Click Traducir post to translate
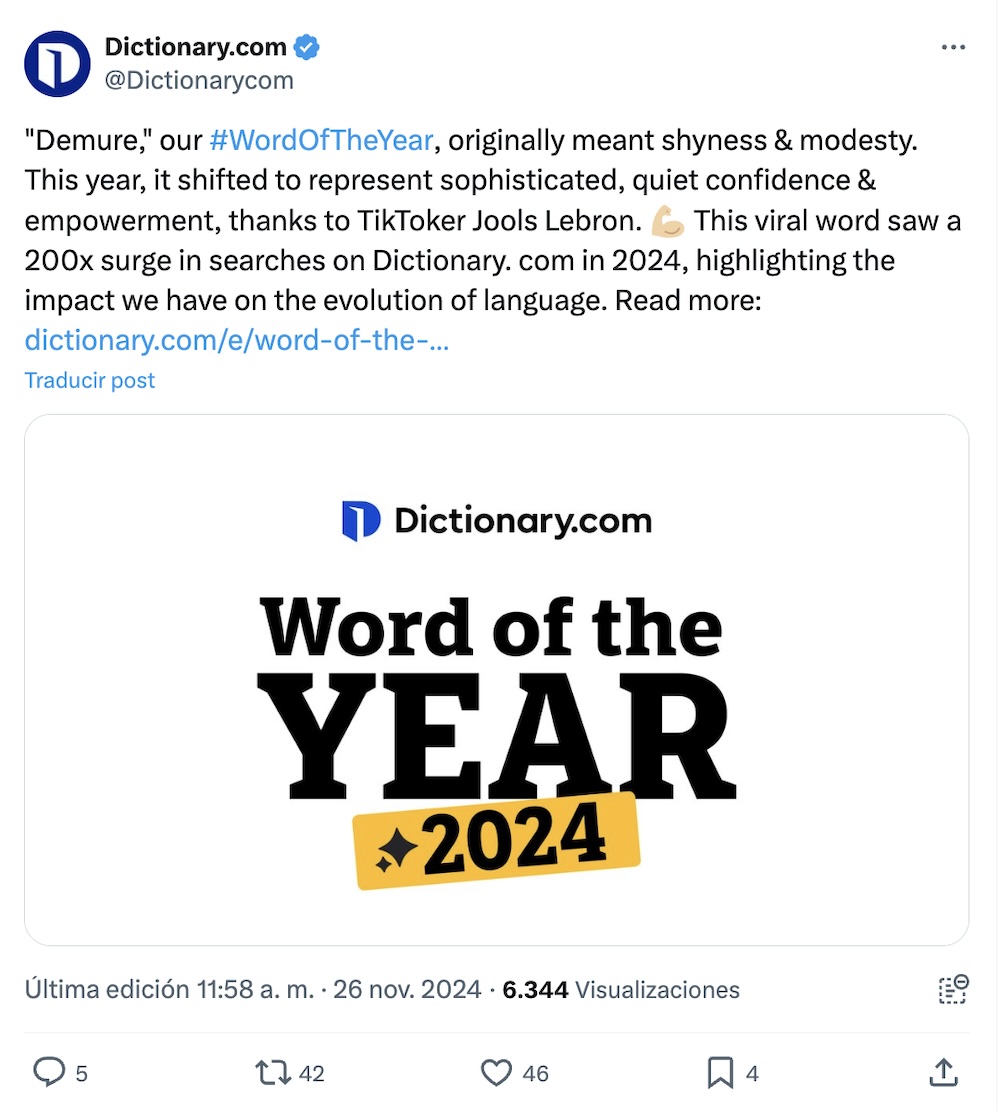This screenshot has width=1000, height=1111. click(x=90, y=380)
